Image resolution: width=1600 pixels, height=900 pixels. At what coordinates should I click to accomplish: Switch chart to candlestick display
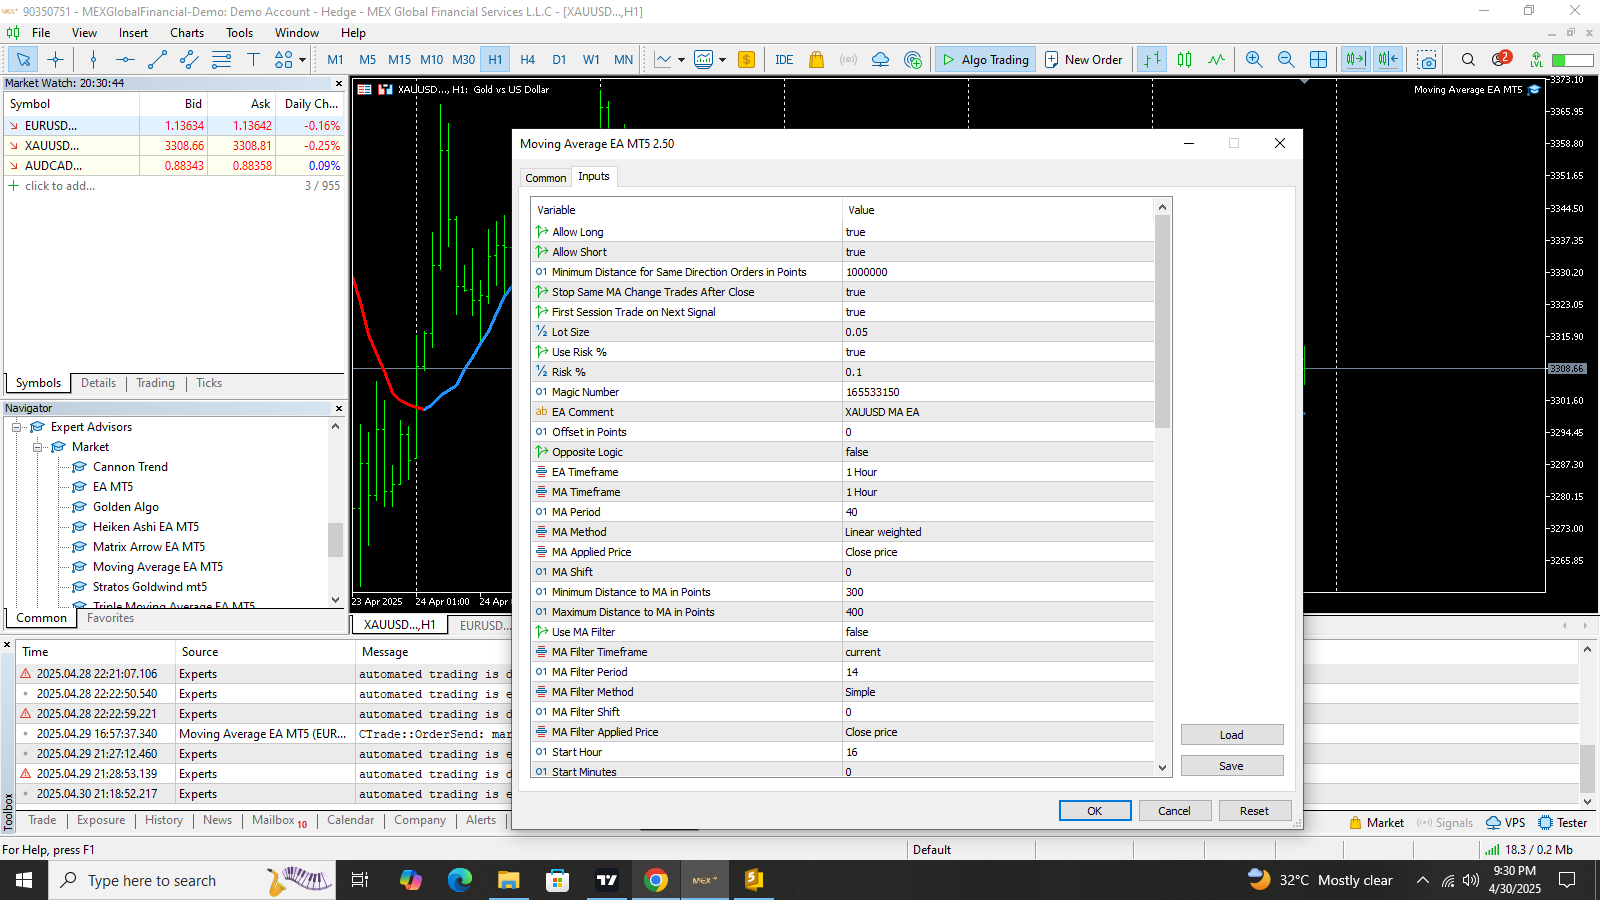(1184, 60)
